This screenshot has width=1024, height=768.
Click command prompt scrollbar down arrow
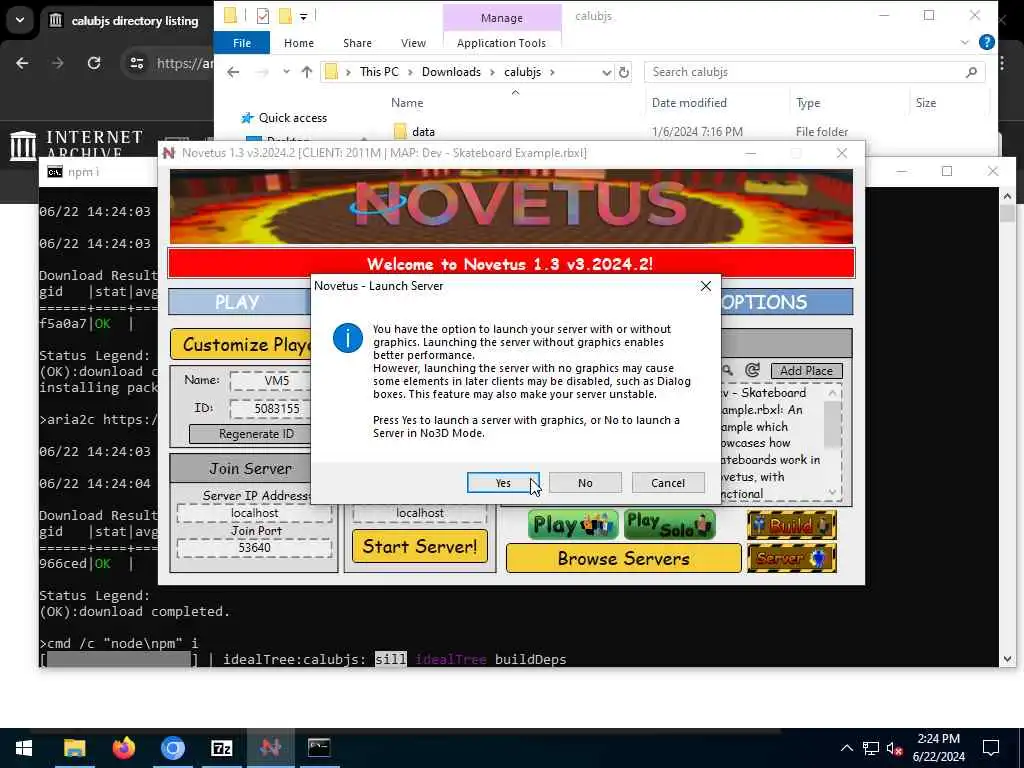[1007, 659]
